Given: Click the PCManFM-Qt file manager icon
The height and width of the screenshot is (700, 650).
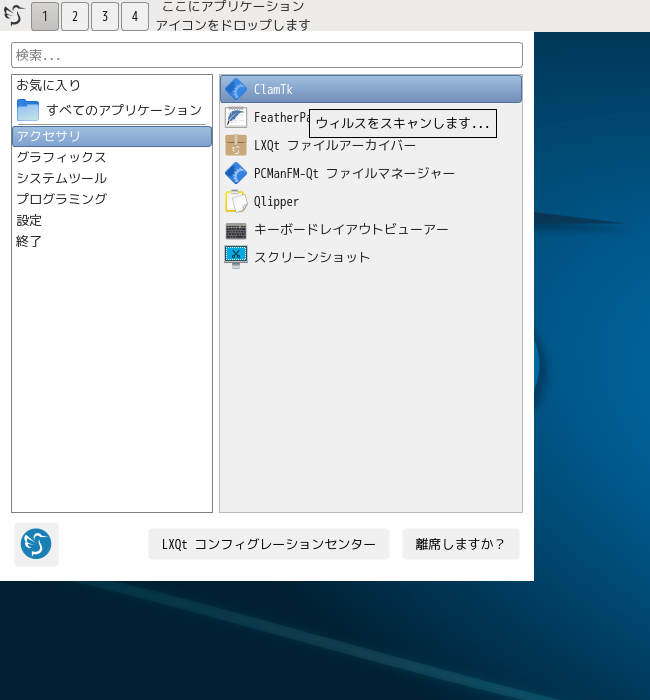Looking at the screenshot, I should point(236,173).
